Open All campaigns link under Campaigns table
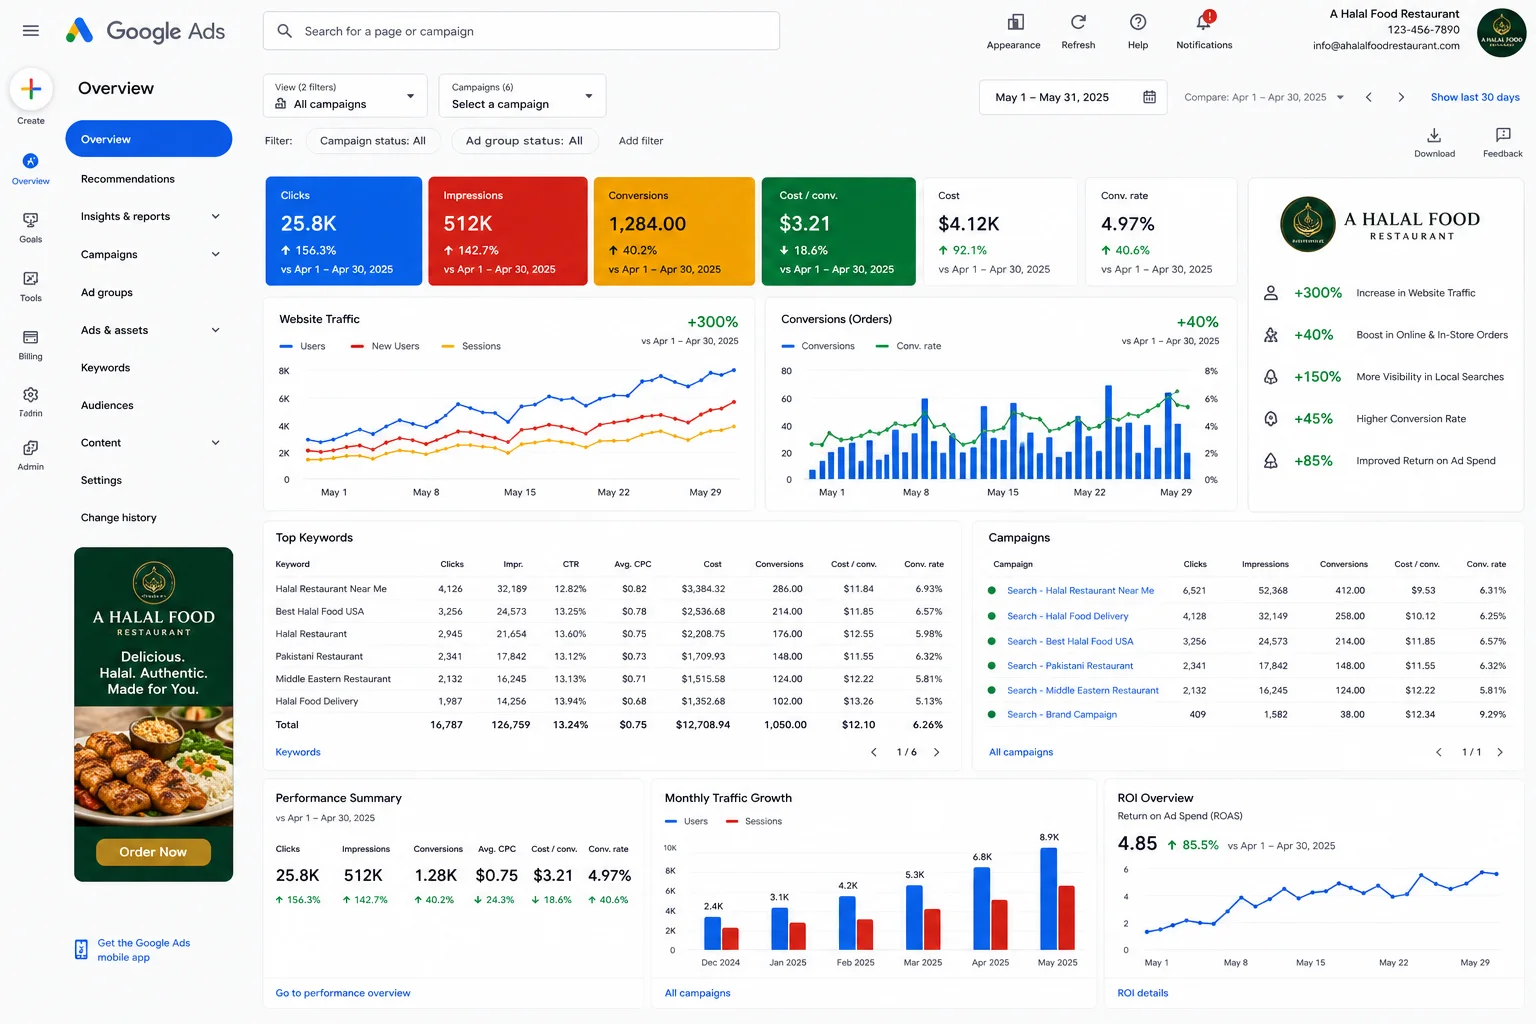 click(1021, 752)
